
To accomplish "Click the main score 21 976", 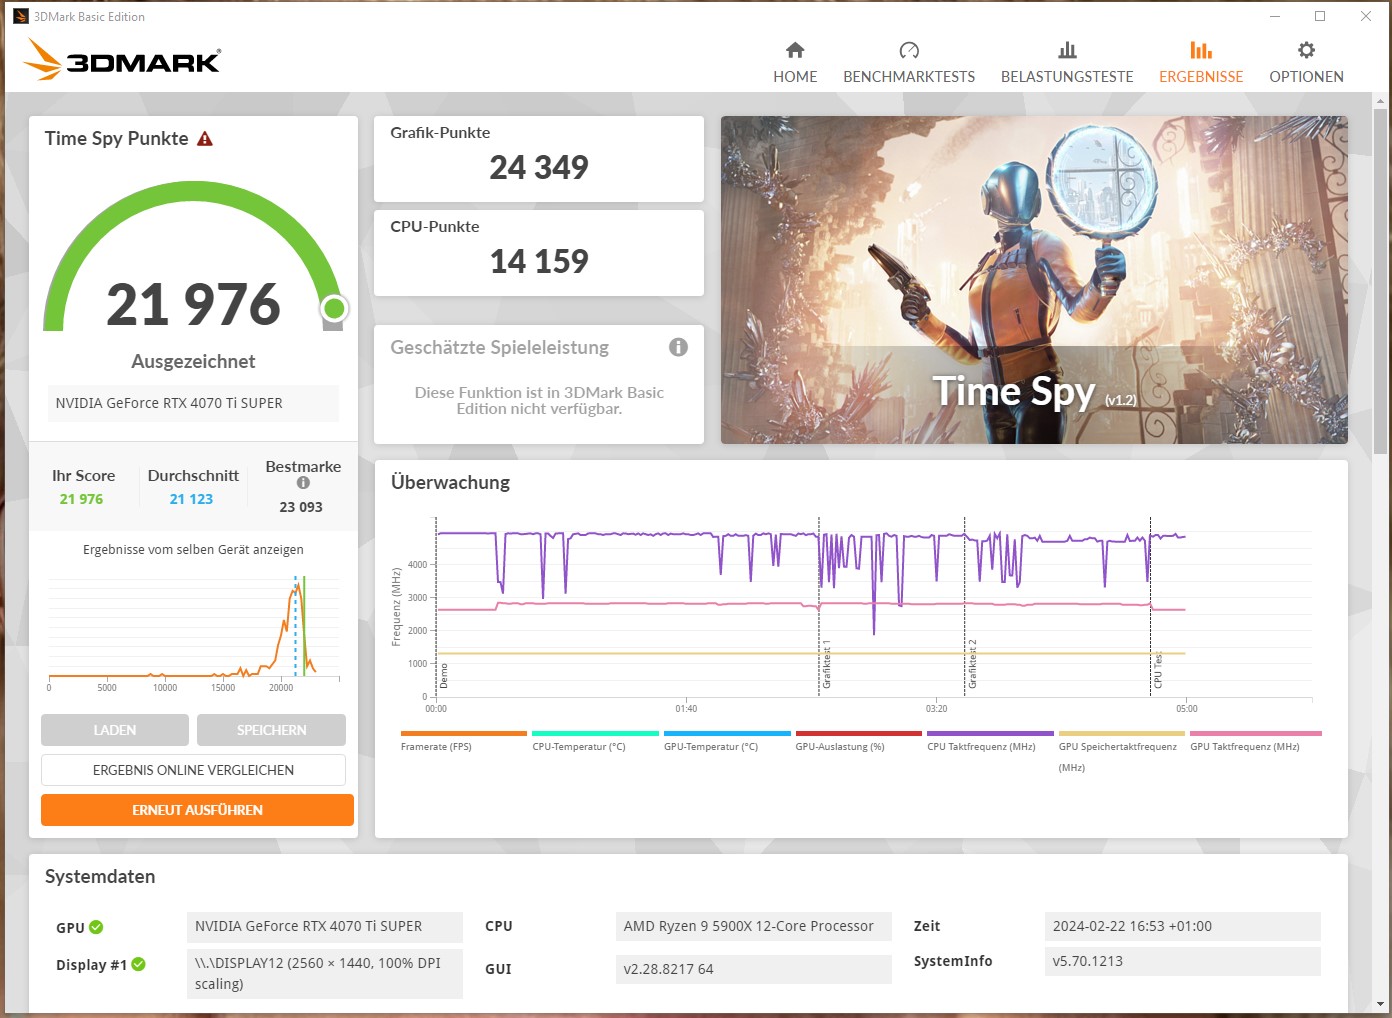I will (x=193, y=304).
